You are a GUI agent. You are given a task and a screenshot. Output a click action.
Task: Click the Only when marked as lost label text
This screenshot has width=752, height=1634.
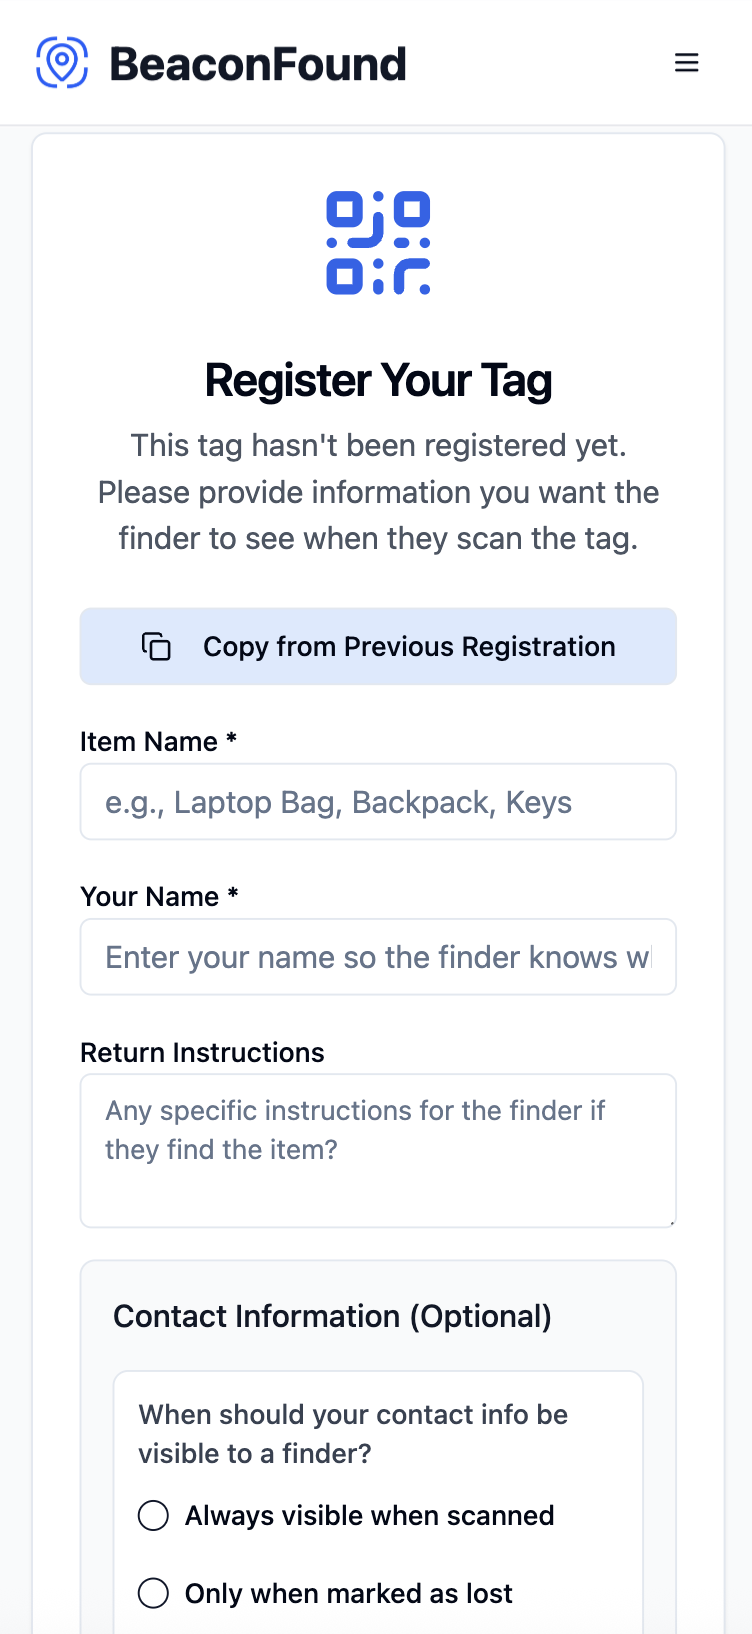point(348,1593)
